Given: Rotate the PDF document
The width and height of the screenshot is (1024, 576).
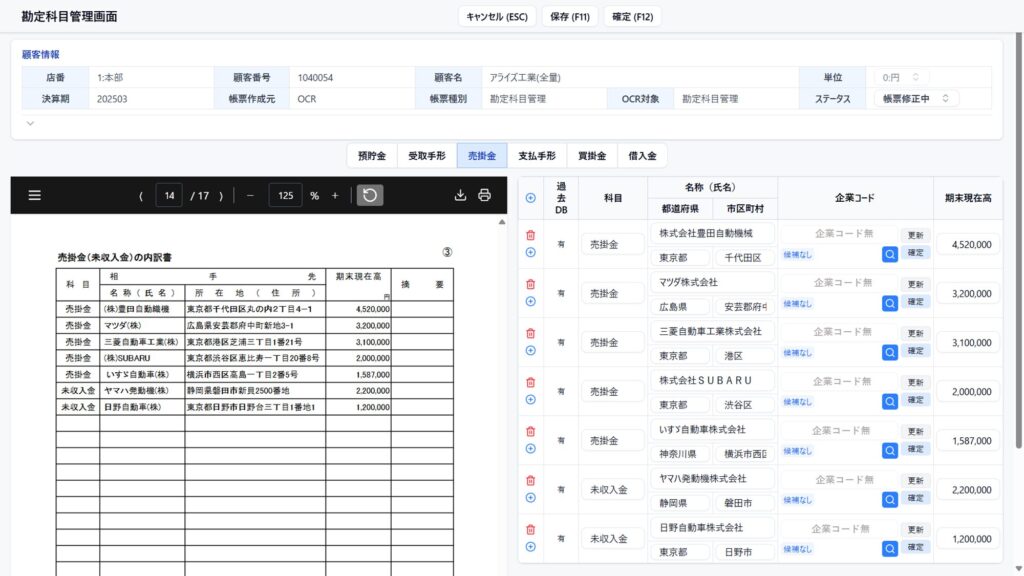Looking at the screenshot, I should pyautogui.click(x=370, y=195).
